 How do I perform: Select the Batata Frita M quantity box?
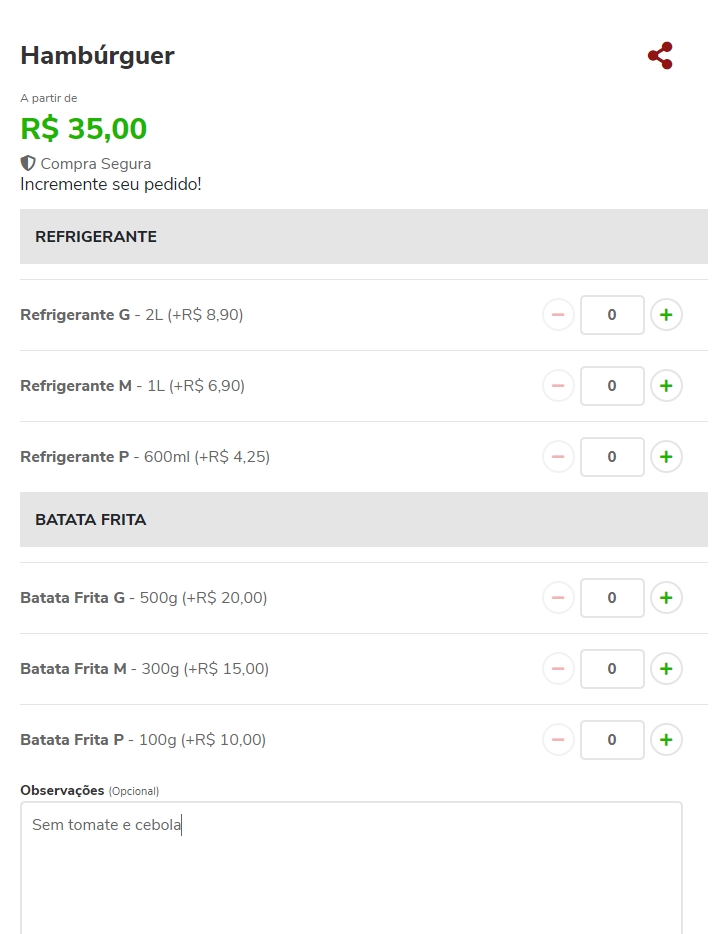tap(612, 669)
